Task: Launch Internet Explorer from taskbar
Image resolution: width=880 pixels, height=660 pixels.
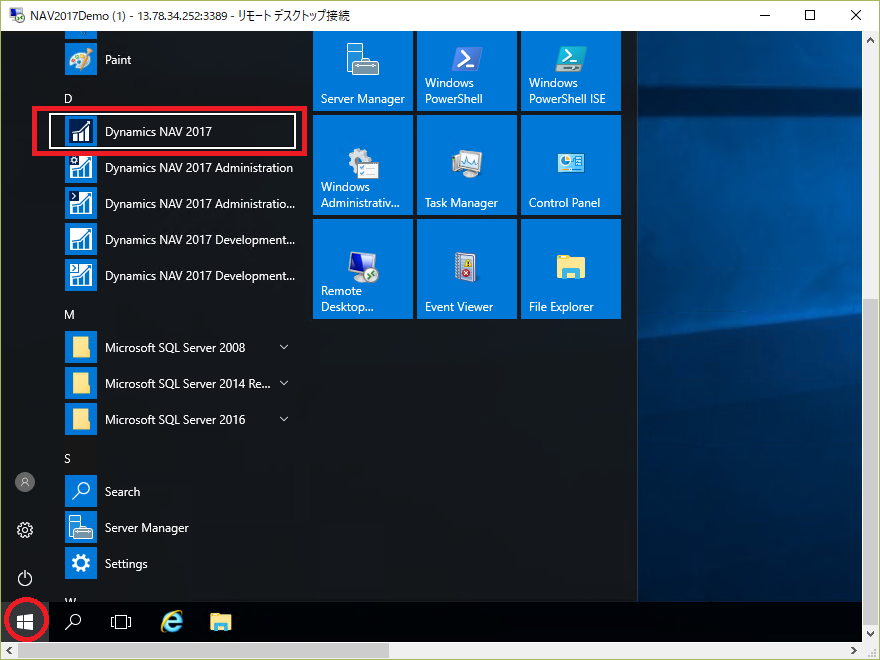Action: 172,621
